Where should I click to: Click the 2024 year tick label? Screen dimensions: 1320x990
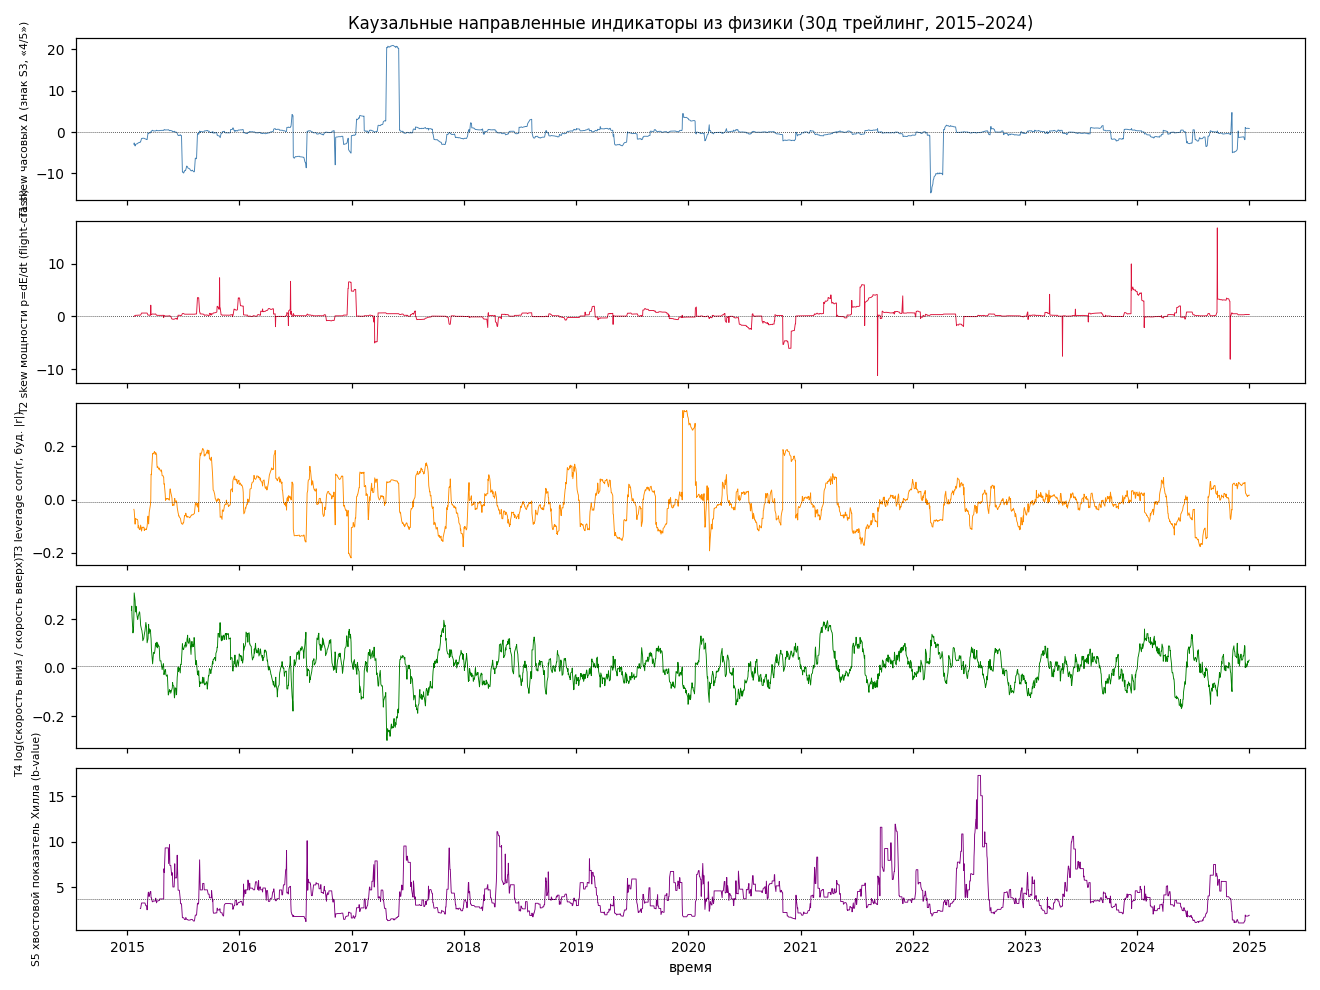point(1137,946)
